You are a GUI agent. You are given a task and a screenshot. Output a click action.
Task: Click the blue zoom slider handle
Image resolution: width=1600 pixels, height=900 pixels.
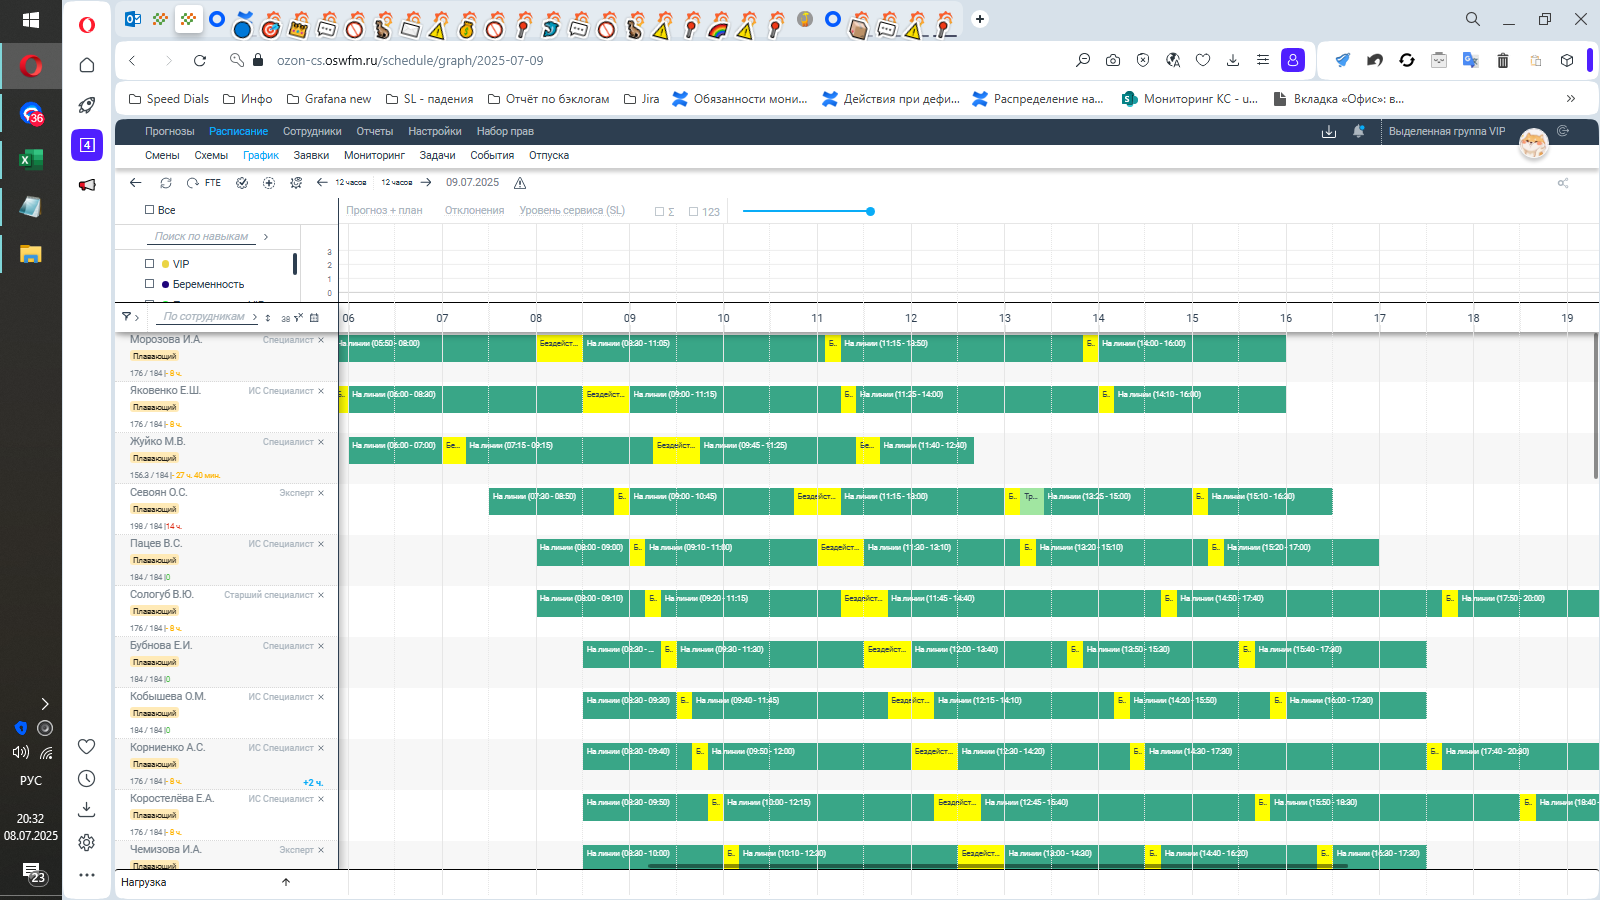[870, 211]
